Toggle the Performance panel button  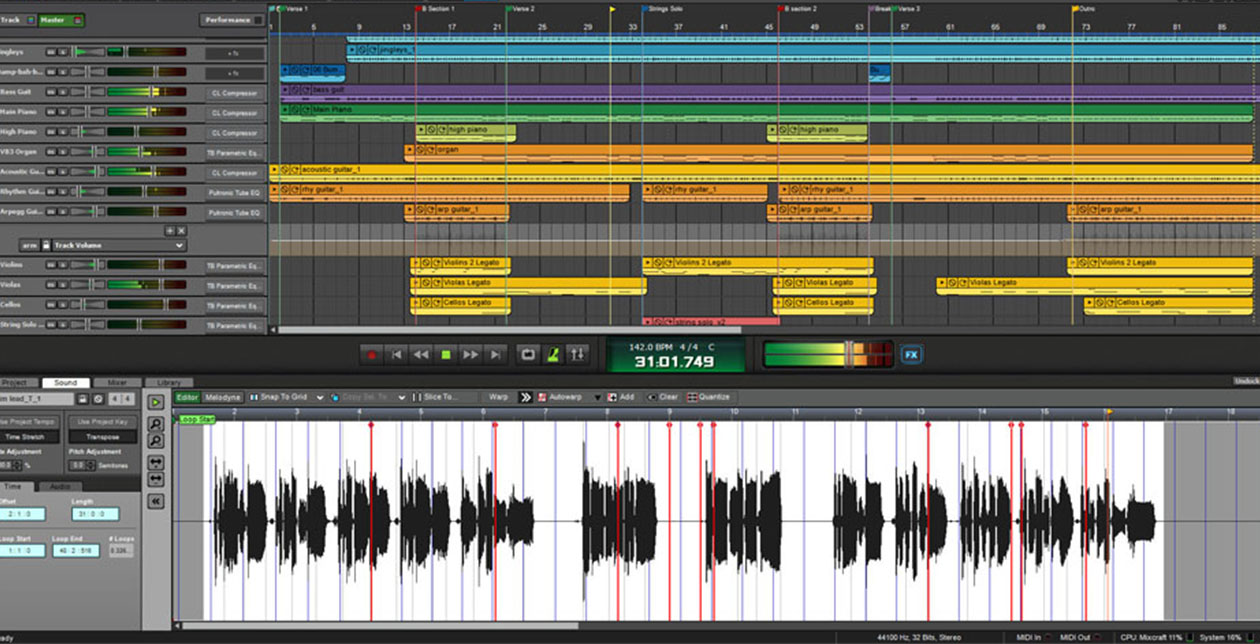[x=232, y=20]
